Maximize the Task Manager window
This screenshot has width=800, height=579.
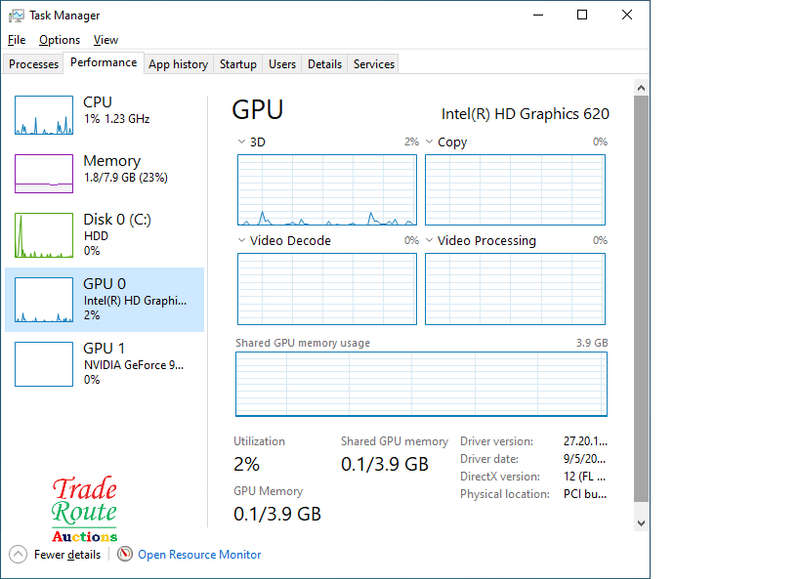pyautogui.click(x=582, y=15)
